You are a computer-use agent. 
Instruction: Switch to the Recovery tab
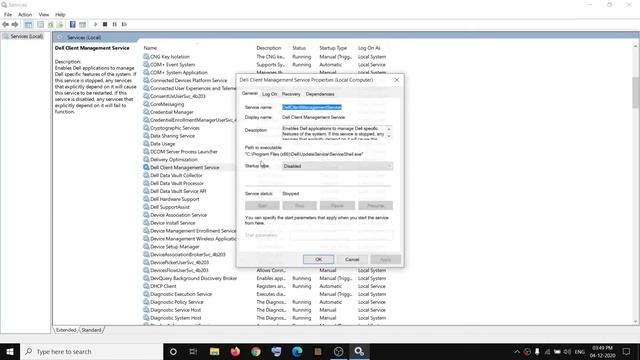click(x=291, y=94)
